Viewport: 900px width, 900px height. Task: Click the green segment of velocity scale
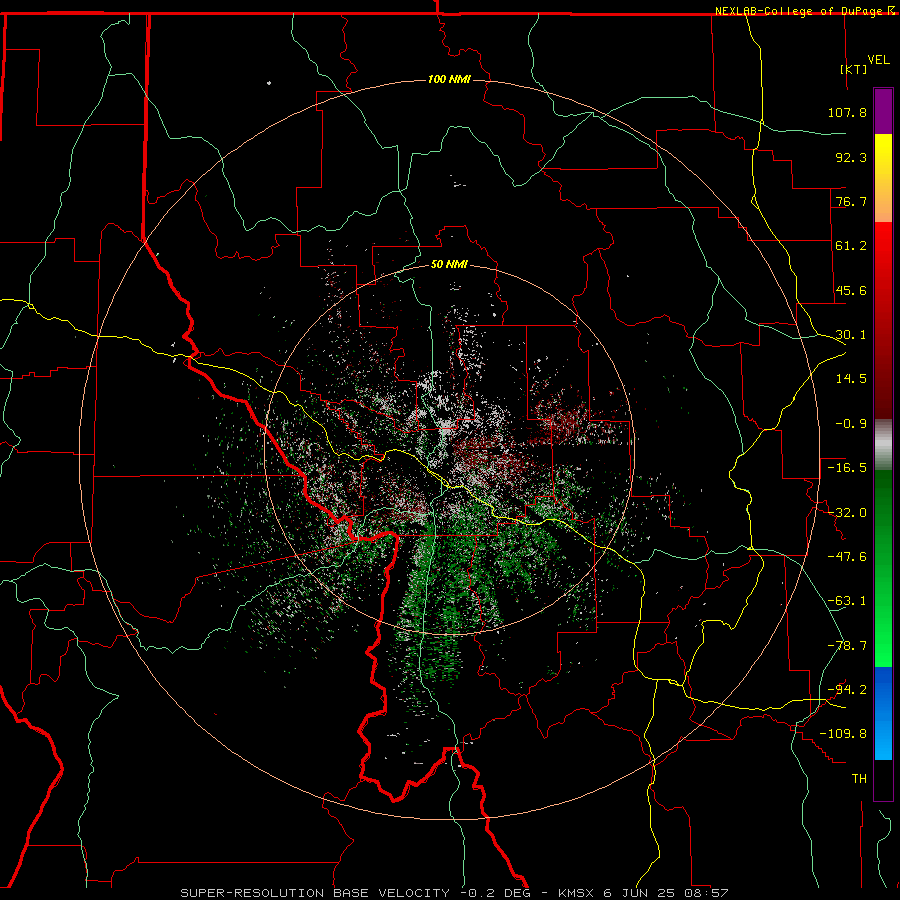pyautogui.click(x=883, y=568)
